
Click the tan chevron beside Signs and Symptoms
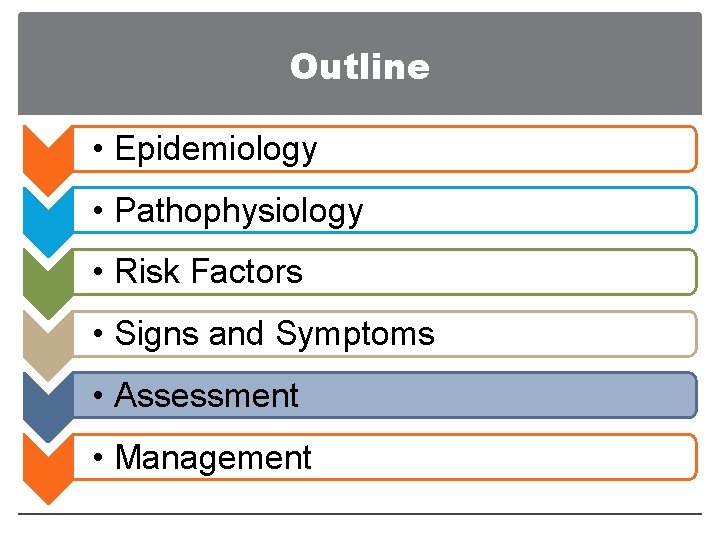point(46,335)
